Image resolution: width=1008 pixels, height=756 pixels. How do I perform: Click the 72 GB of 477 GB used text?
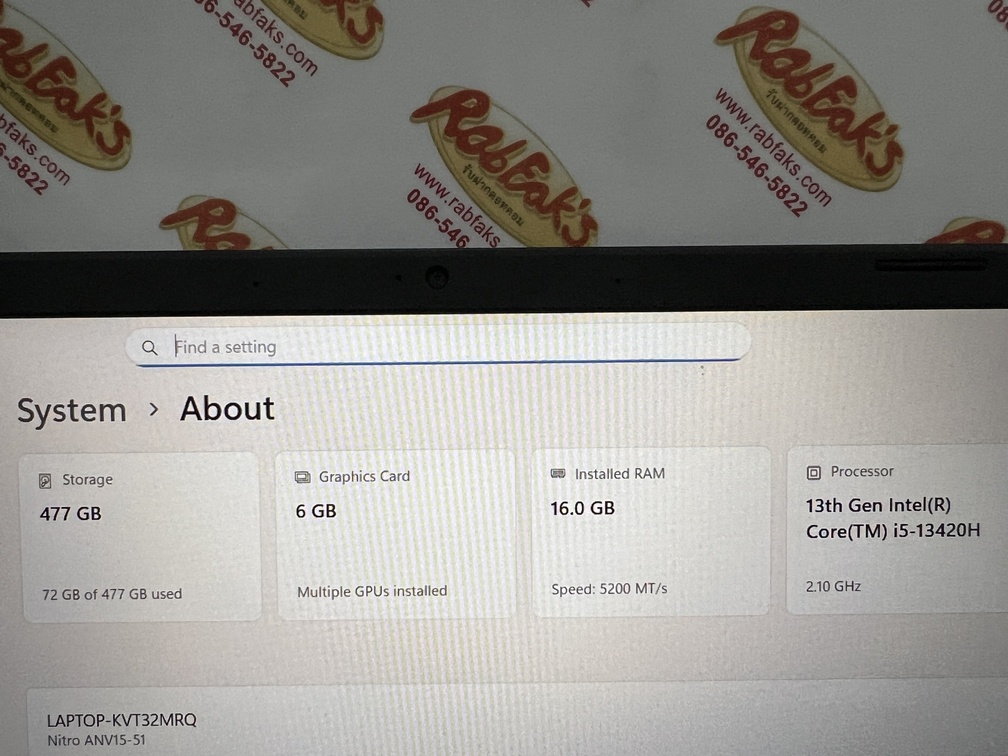112,594
